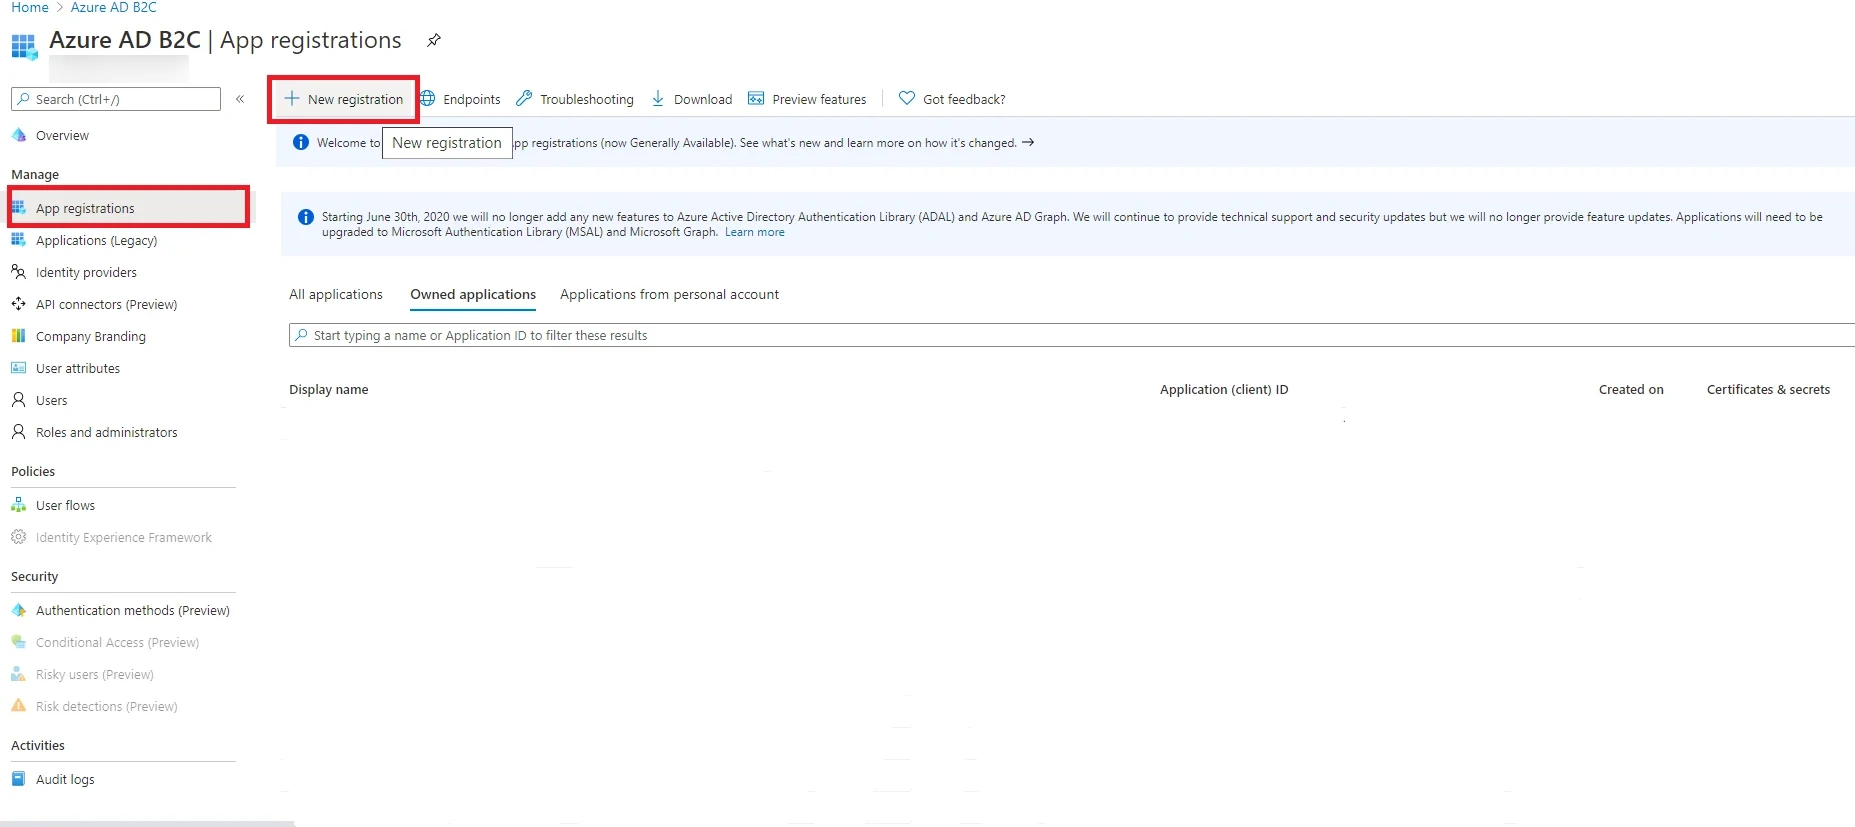This screenshot has width=1855, height=827.
Task: Open Risky users (Preview)
Action: [94, 674]
